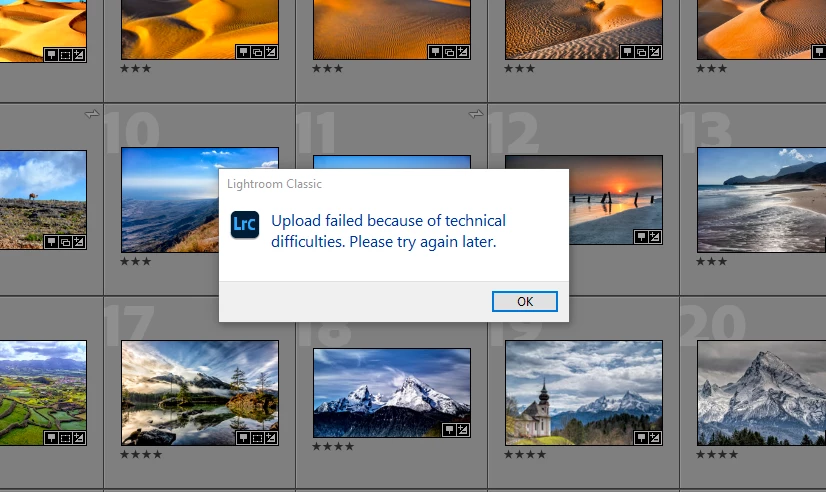Click the keyword badge on the dune photo with the crop badge
Image resolution: width=826 pixels, height=492 pixels.
[x=51, y=55]
